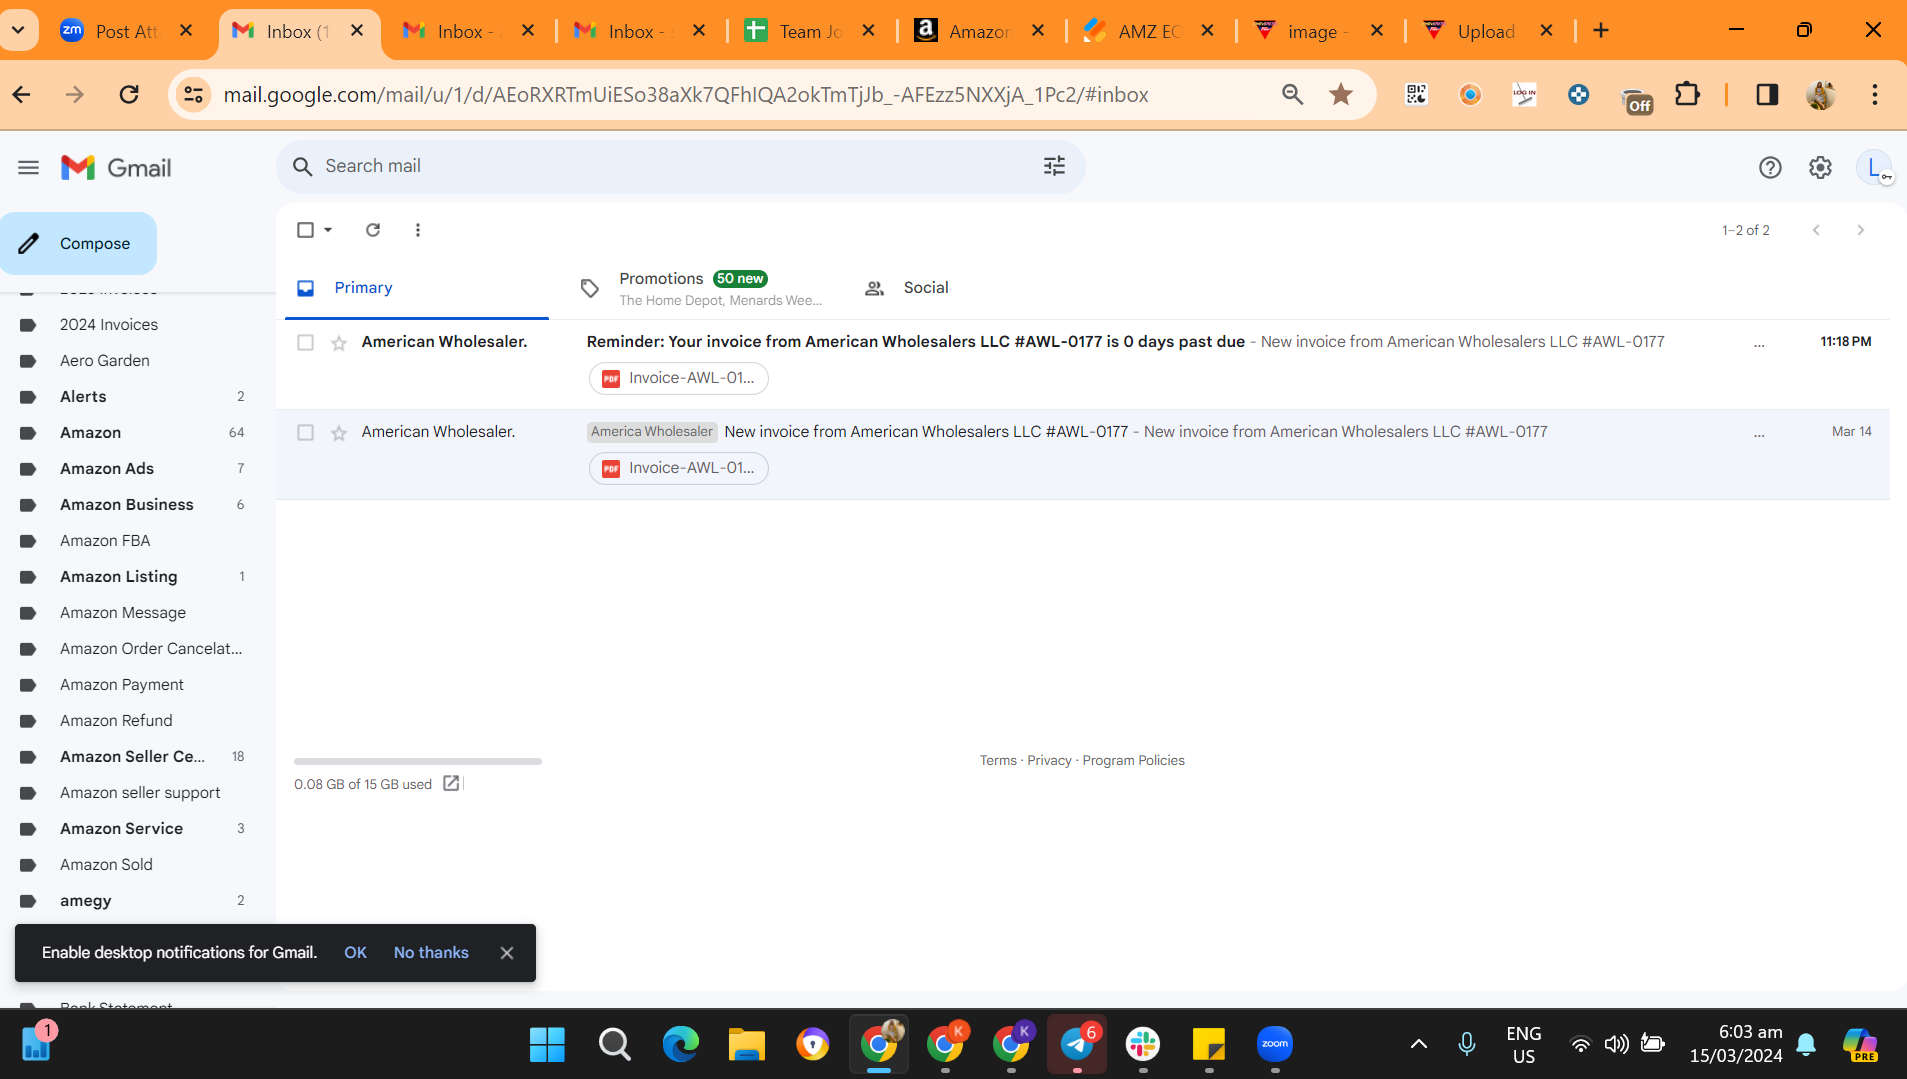Open storage management external link icon
Screen dimensions: 1907x1079
[x=452, y=784]
